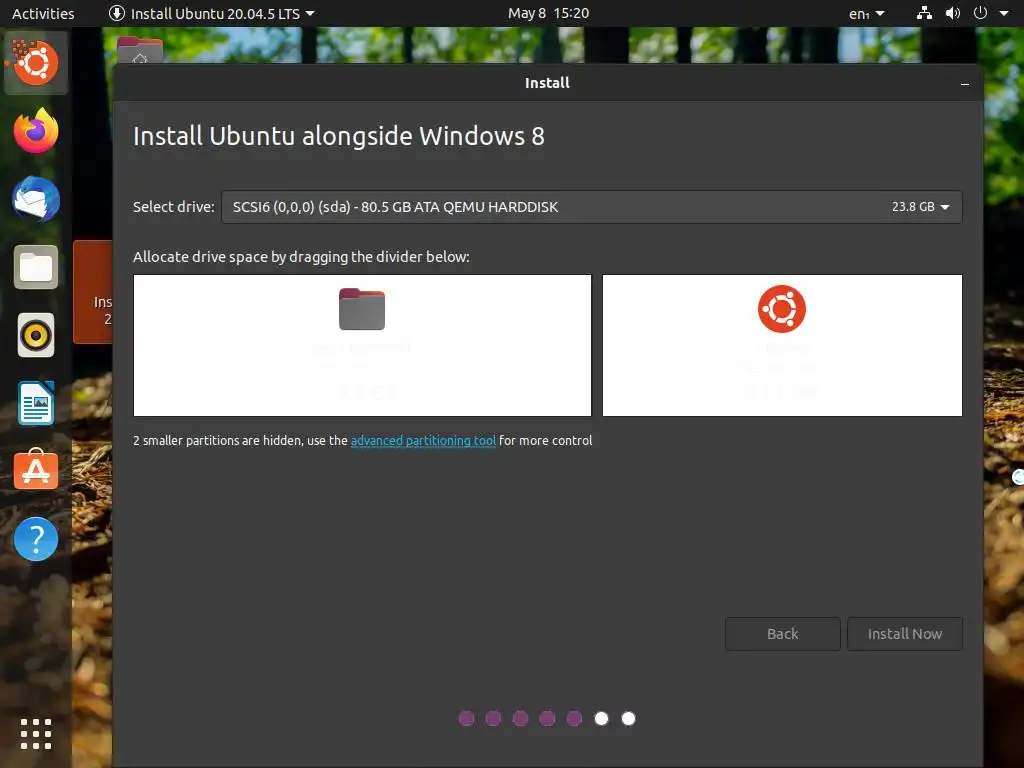Click the Ubuntu partition pane
This screenshot has width=1024, height=768.
click(x=782, y=345)
